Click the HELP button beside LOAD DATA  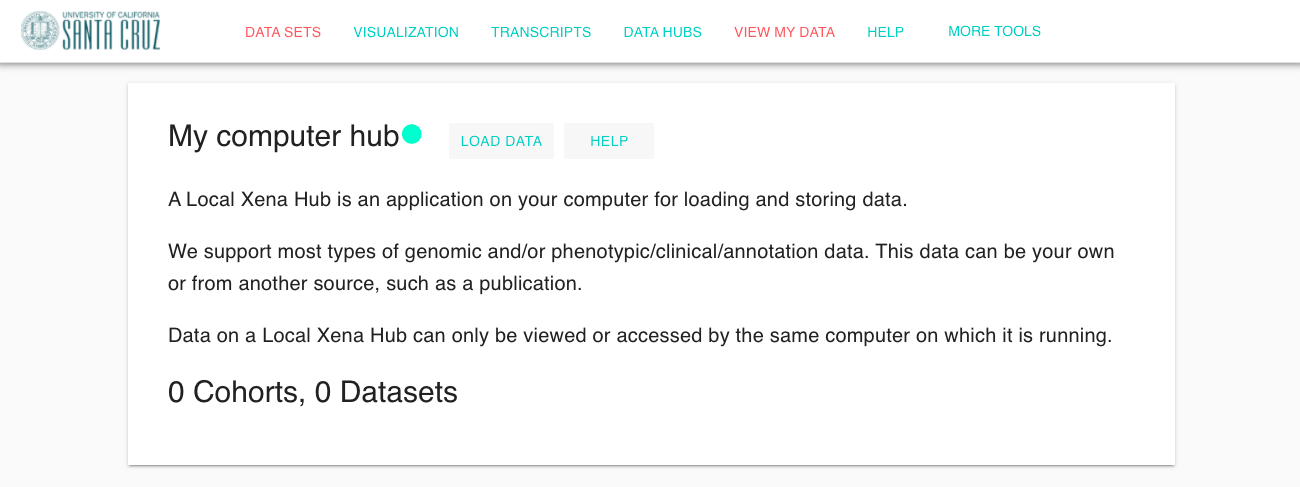point(609,141)
